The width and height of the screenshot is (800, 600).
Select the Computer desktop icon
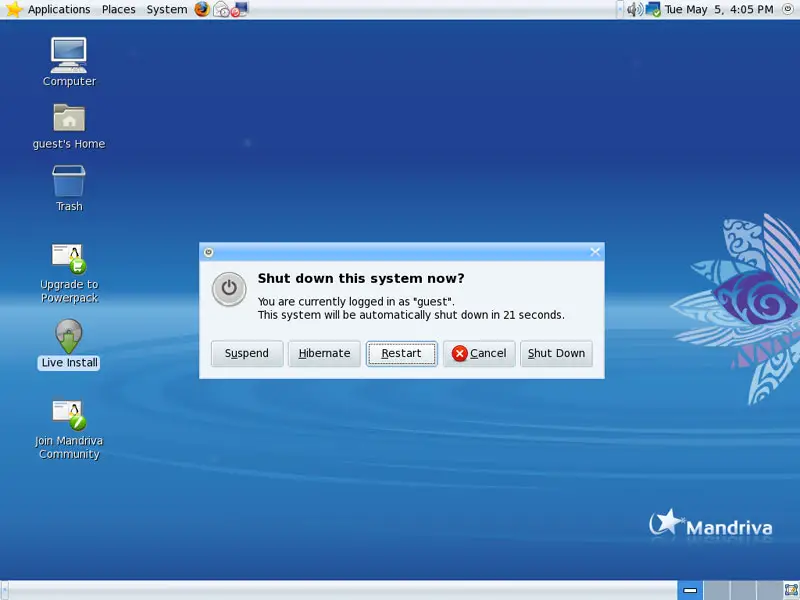point(69,62)
